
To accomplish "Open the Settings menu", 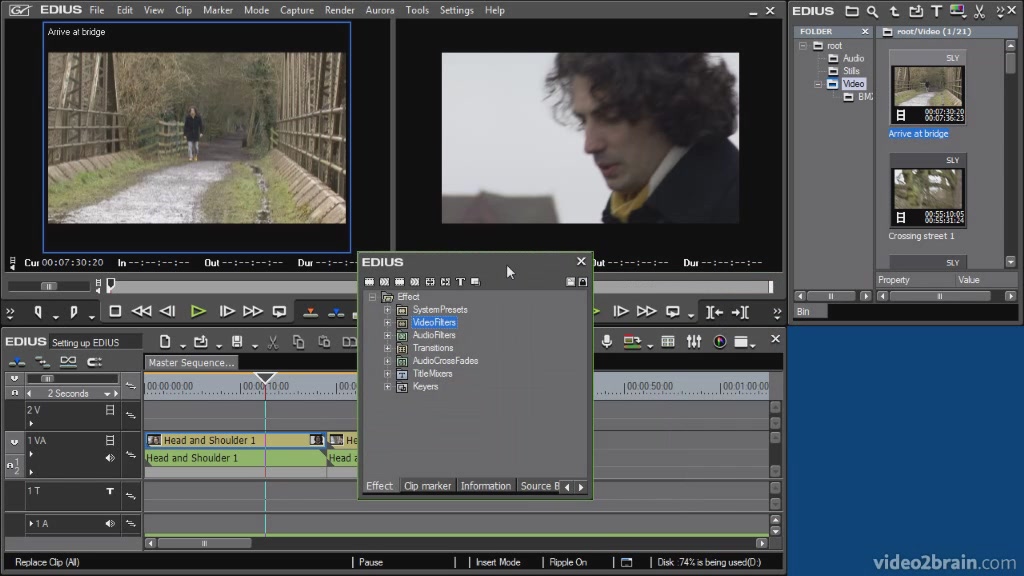I will (456, 10).
